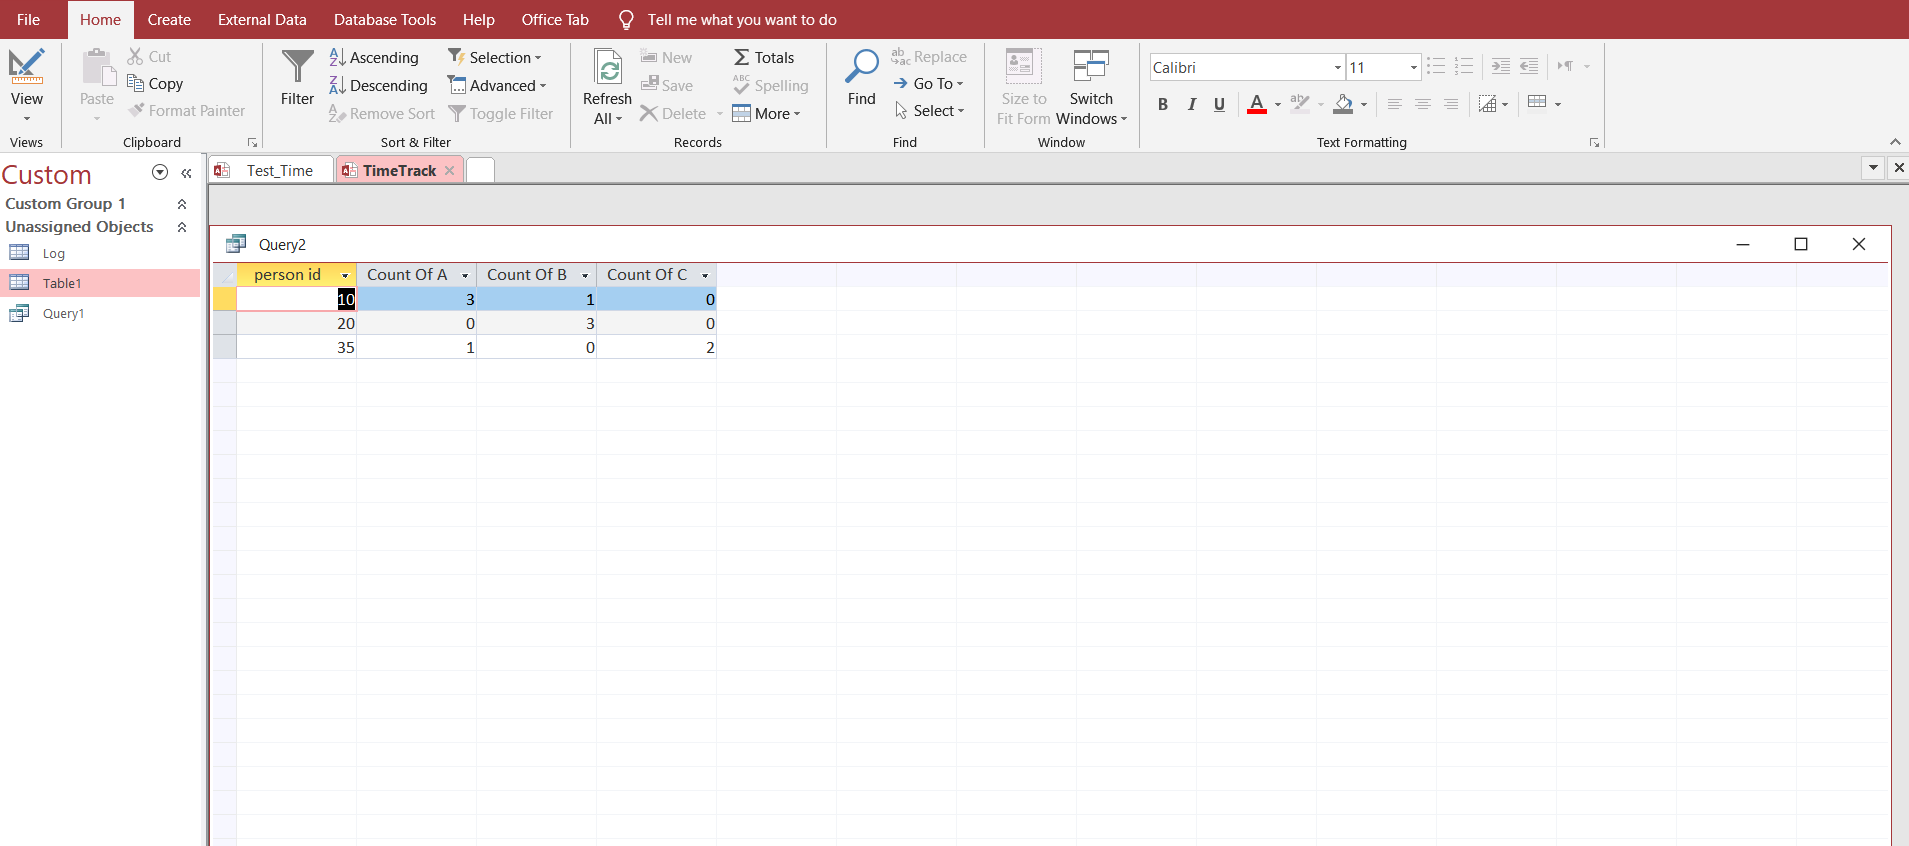Toggle bold formatting
This screenshot has width=1909, height=846.
pos(1163,104)
